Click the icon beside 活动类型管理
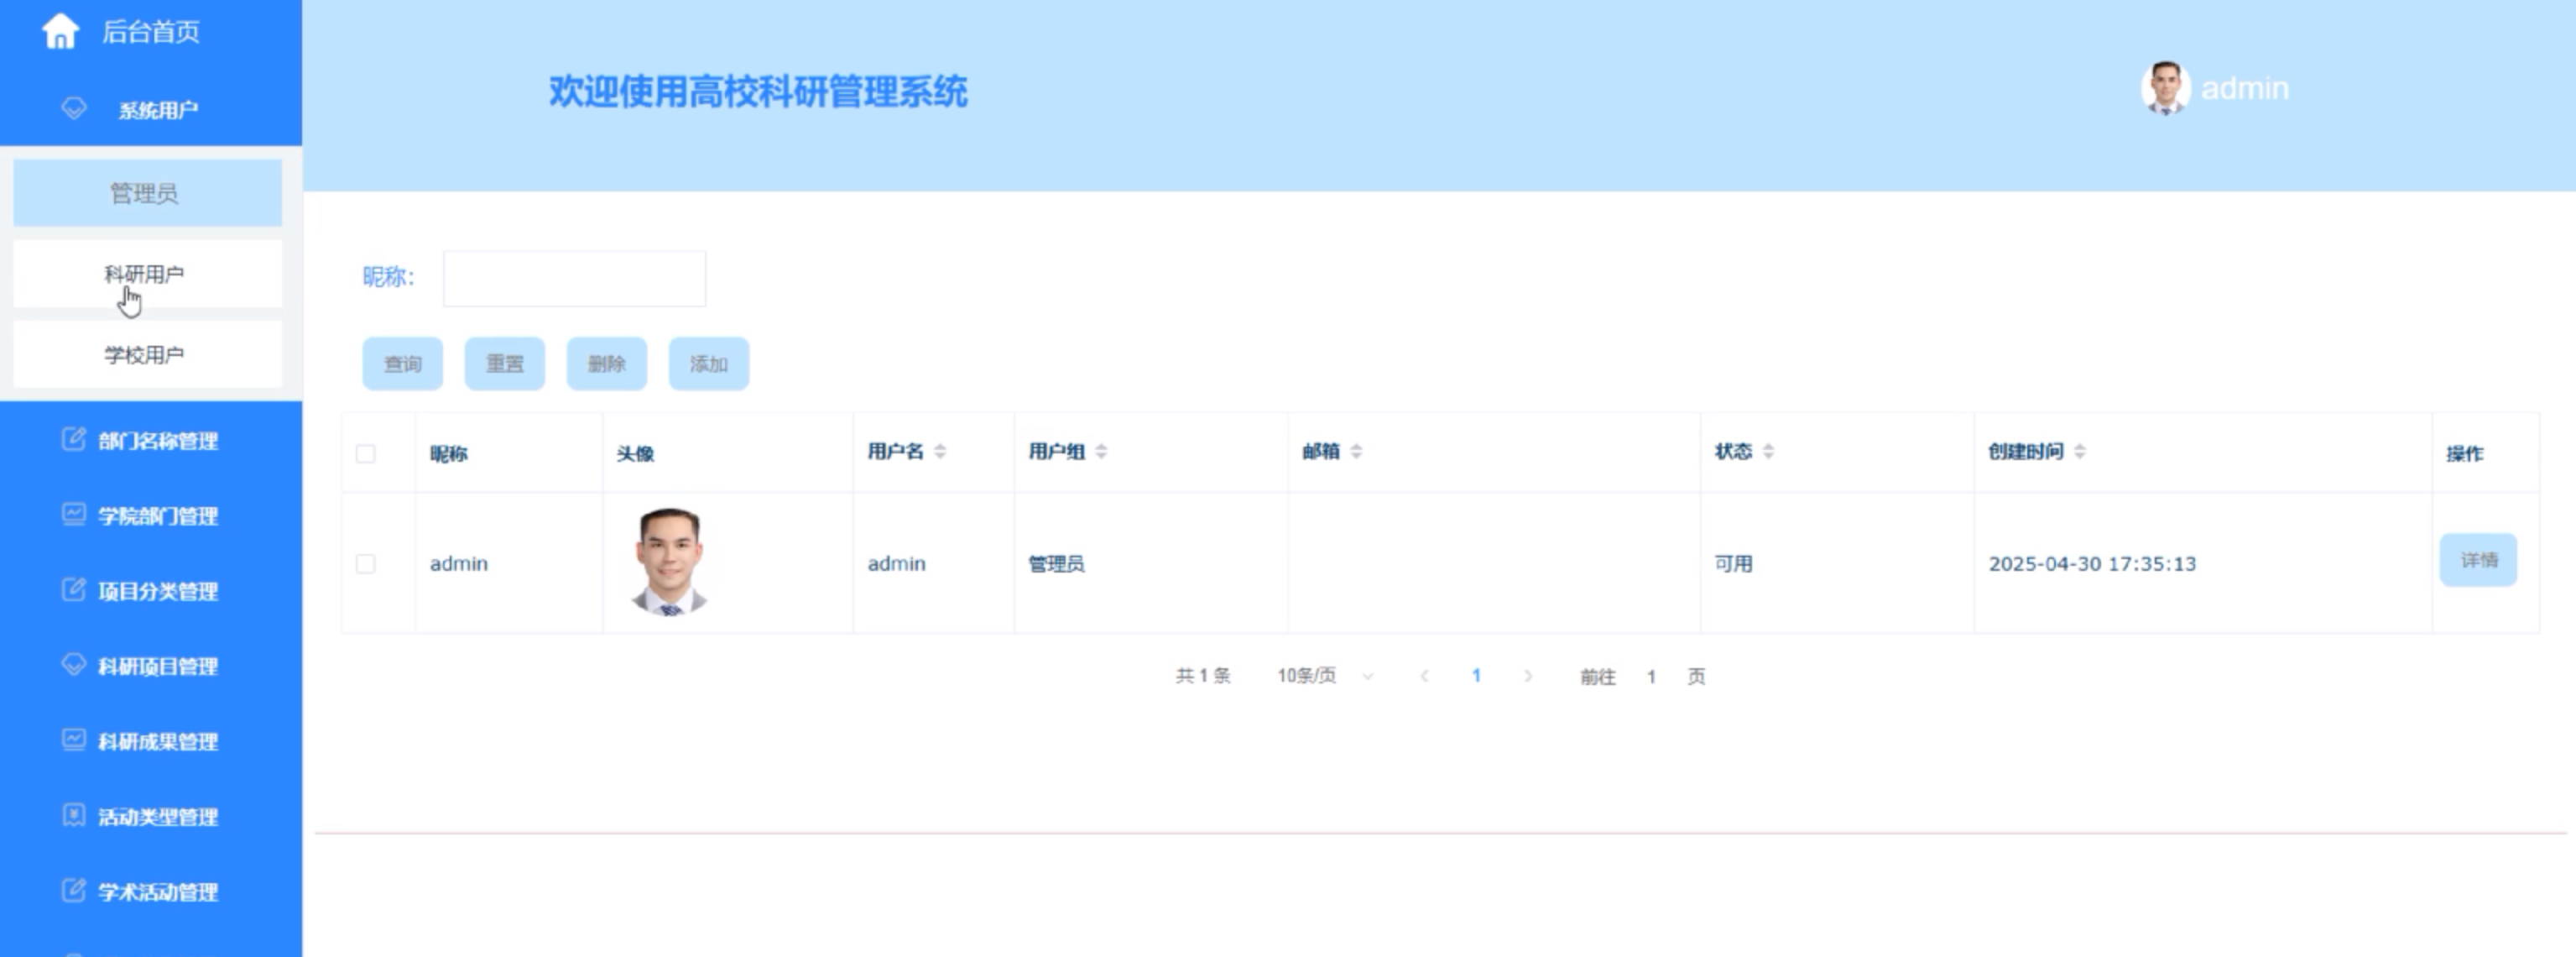 73,815
